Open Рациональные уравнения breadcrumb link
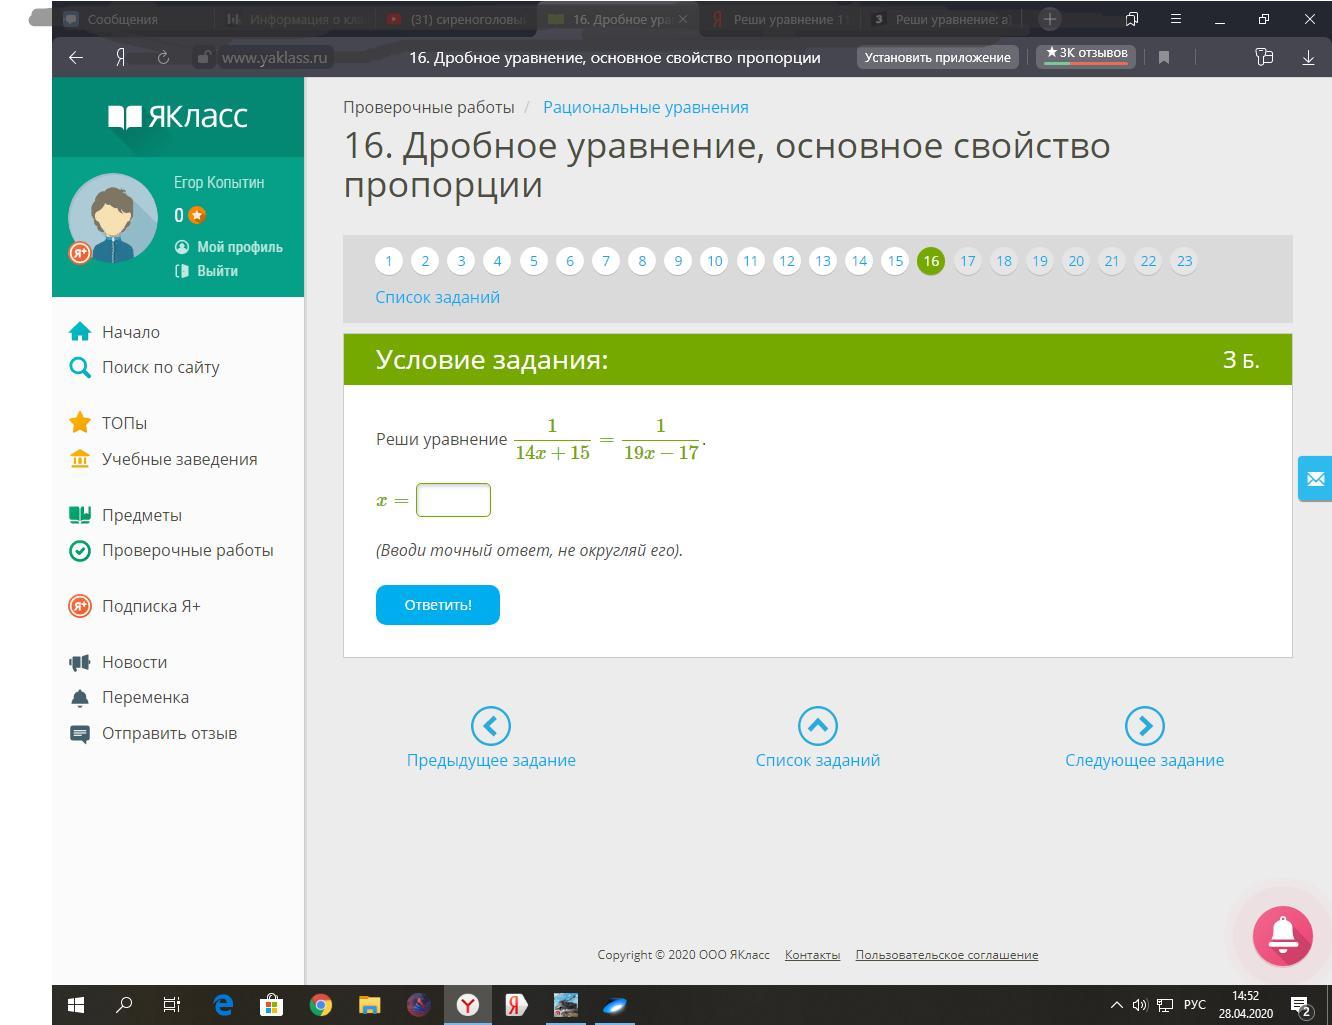The height and width of the screenshot is (1025, 1332). coord(646,107)
